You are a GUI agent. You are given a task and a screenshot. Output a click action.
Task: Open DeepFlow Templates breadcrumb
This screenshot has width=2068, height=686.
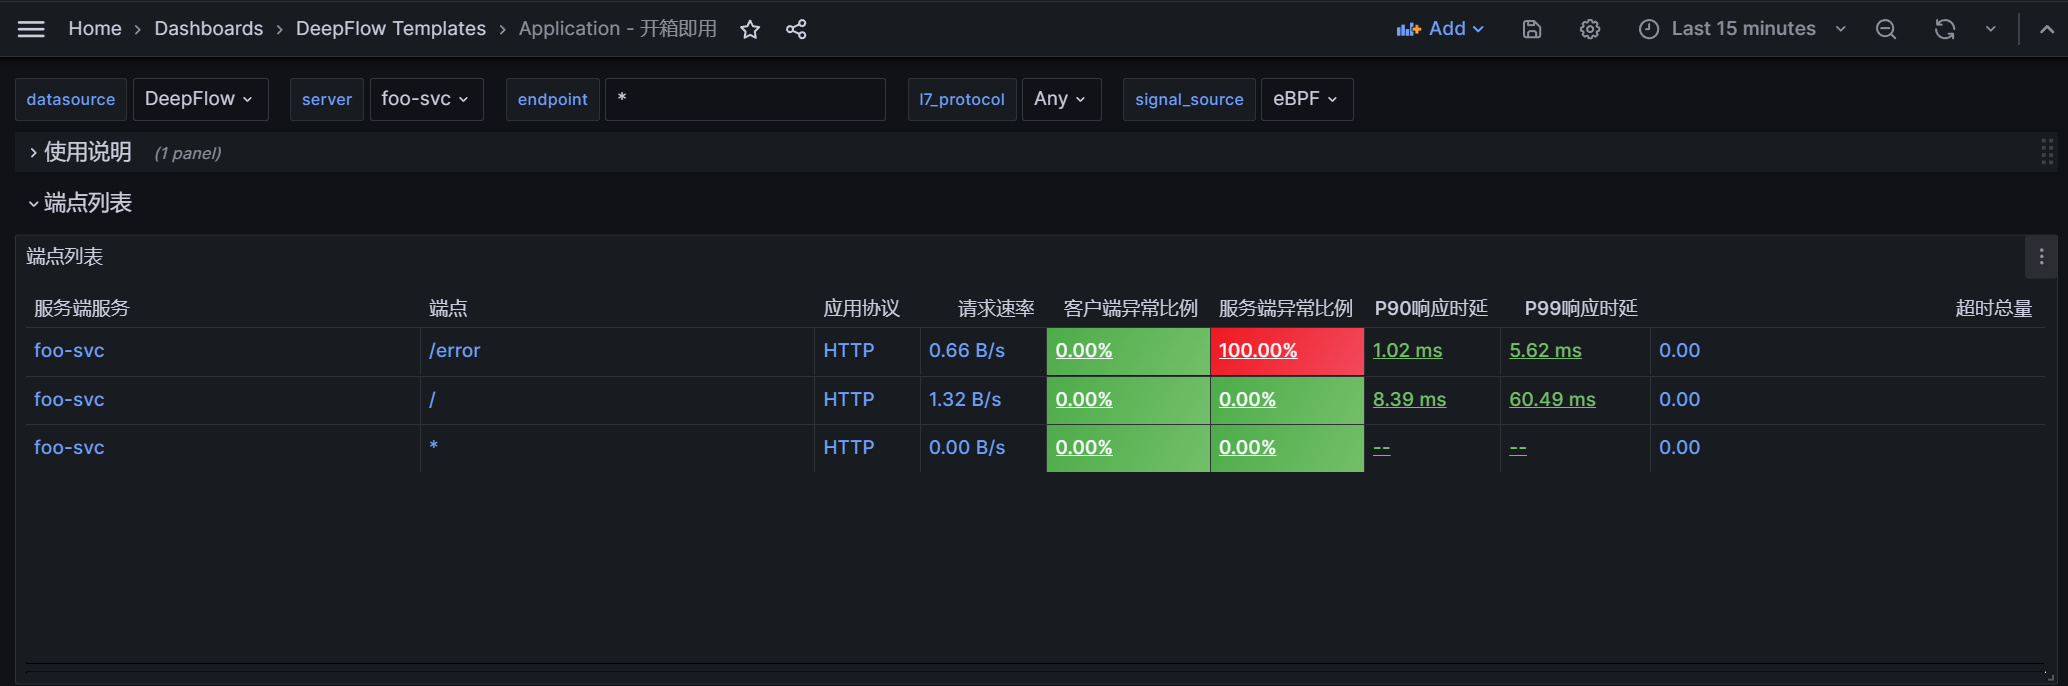(x=391, y=29)
